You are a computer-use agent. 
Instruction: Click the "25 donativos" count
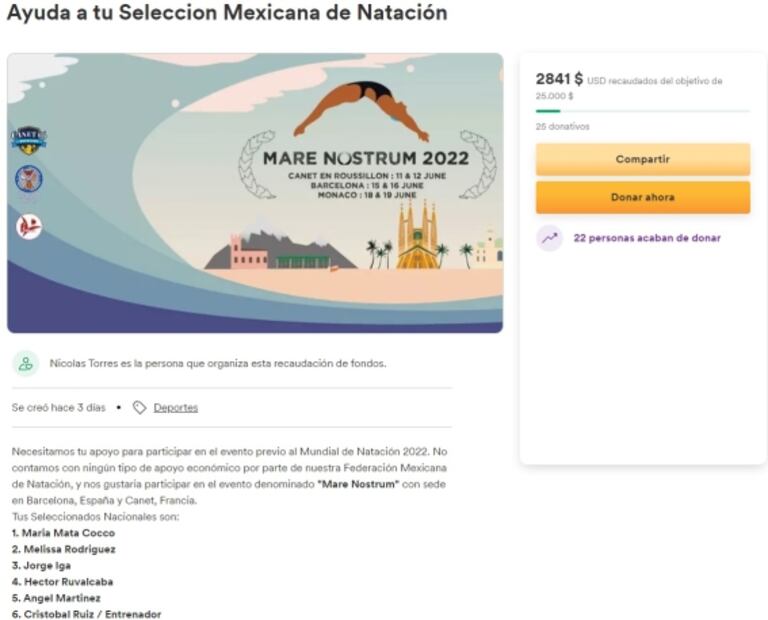[562, 127]
